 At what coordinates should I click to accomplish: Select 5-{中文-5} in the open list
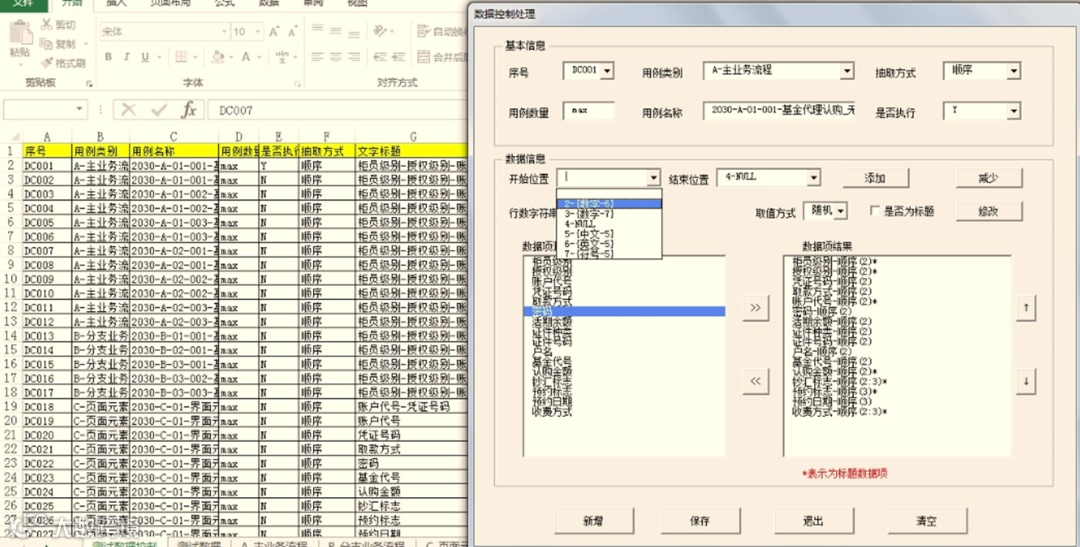tap(609, 234)
